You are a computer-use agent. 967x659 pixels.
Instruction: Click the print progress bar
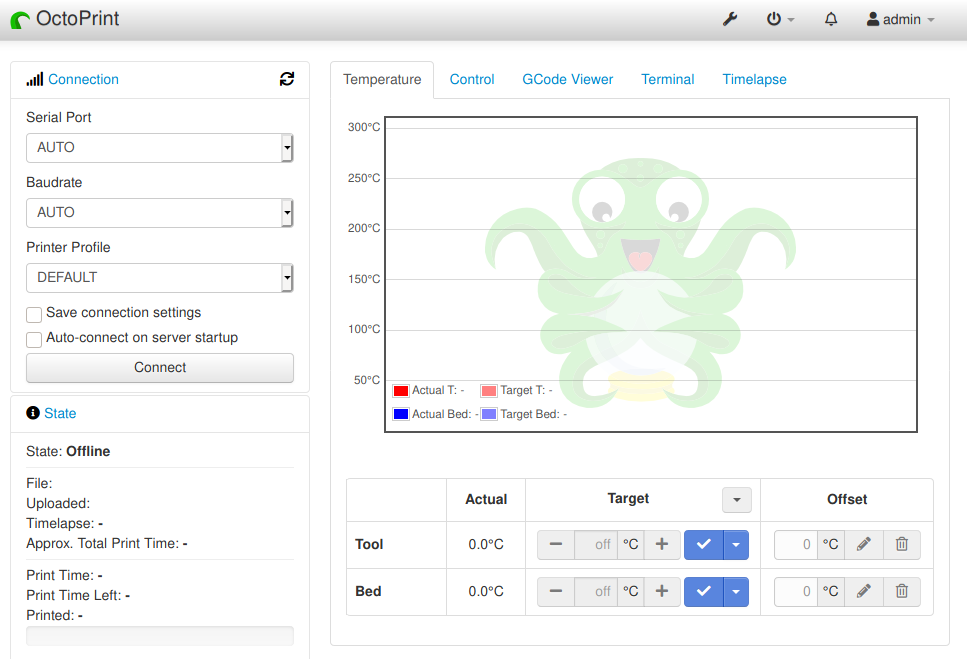pos(160,636)
